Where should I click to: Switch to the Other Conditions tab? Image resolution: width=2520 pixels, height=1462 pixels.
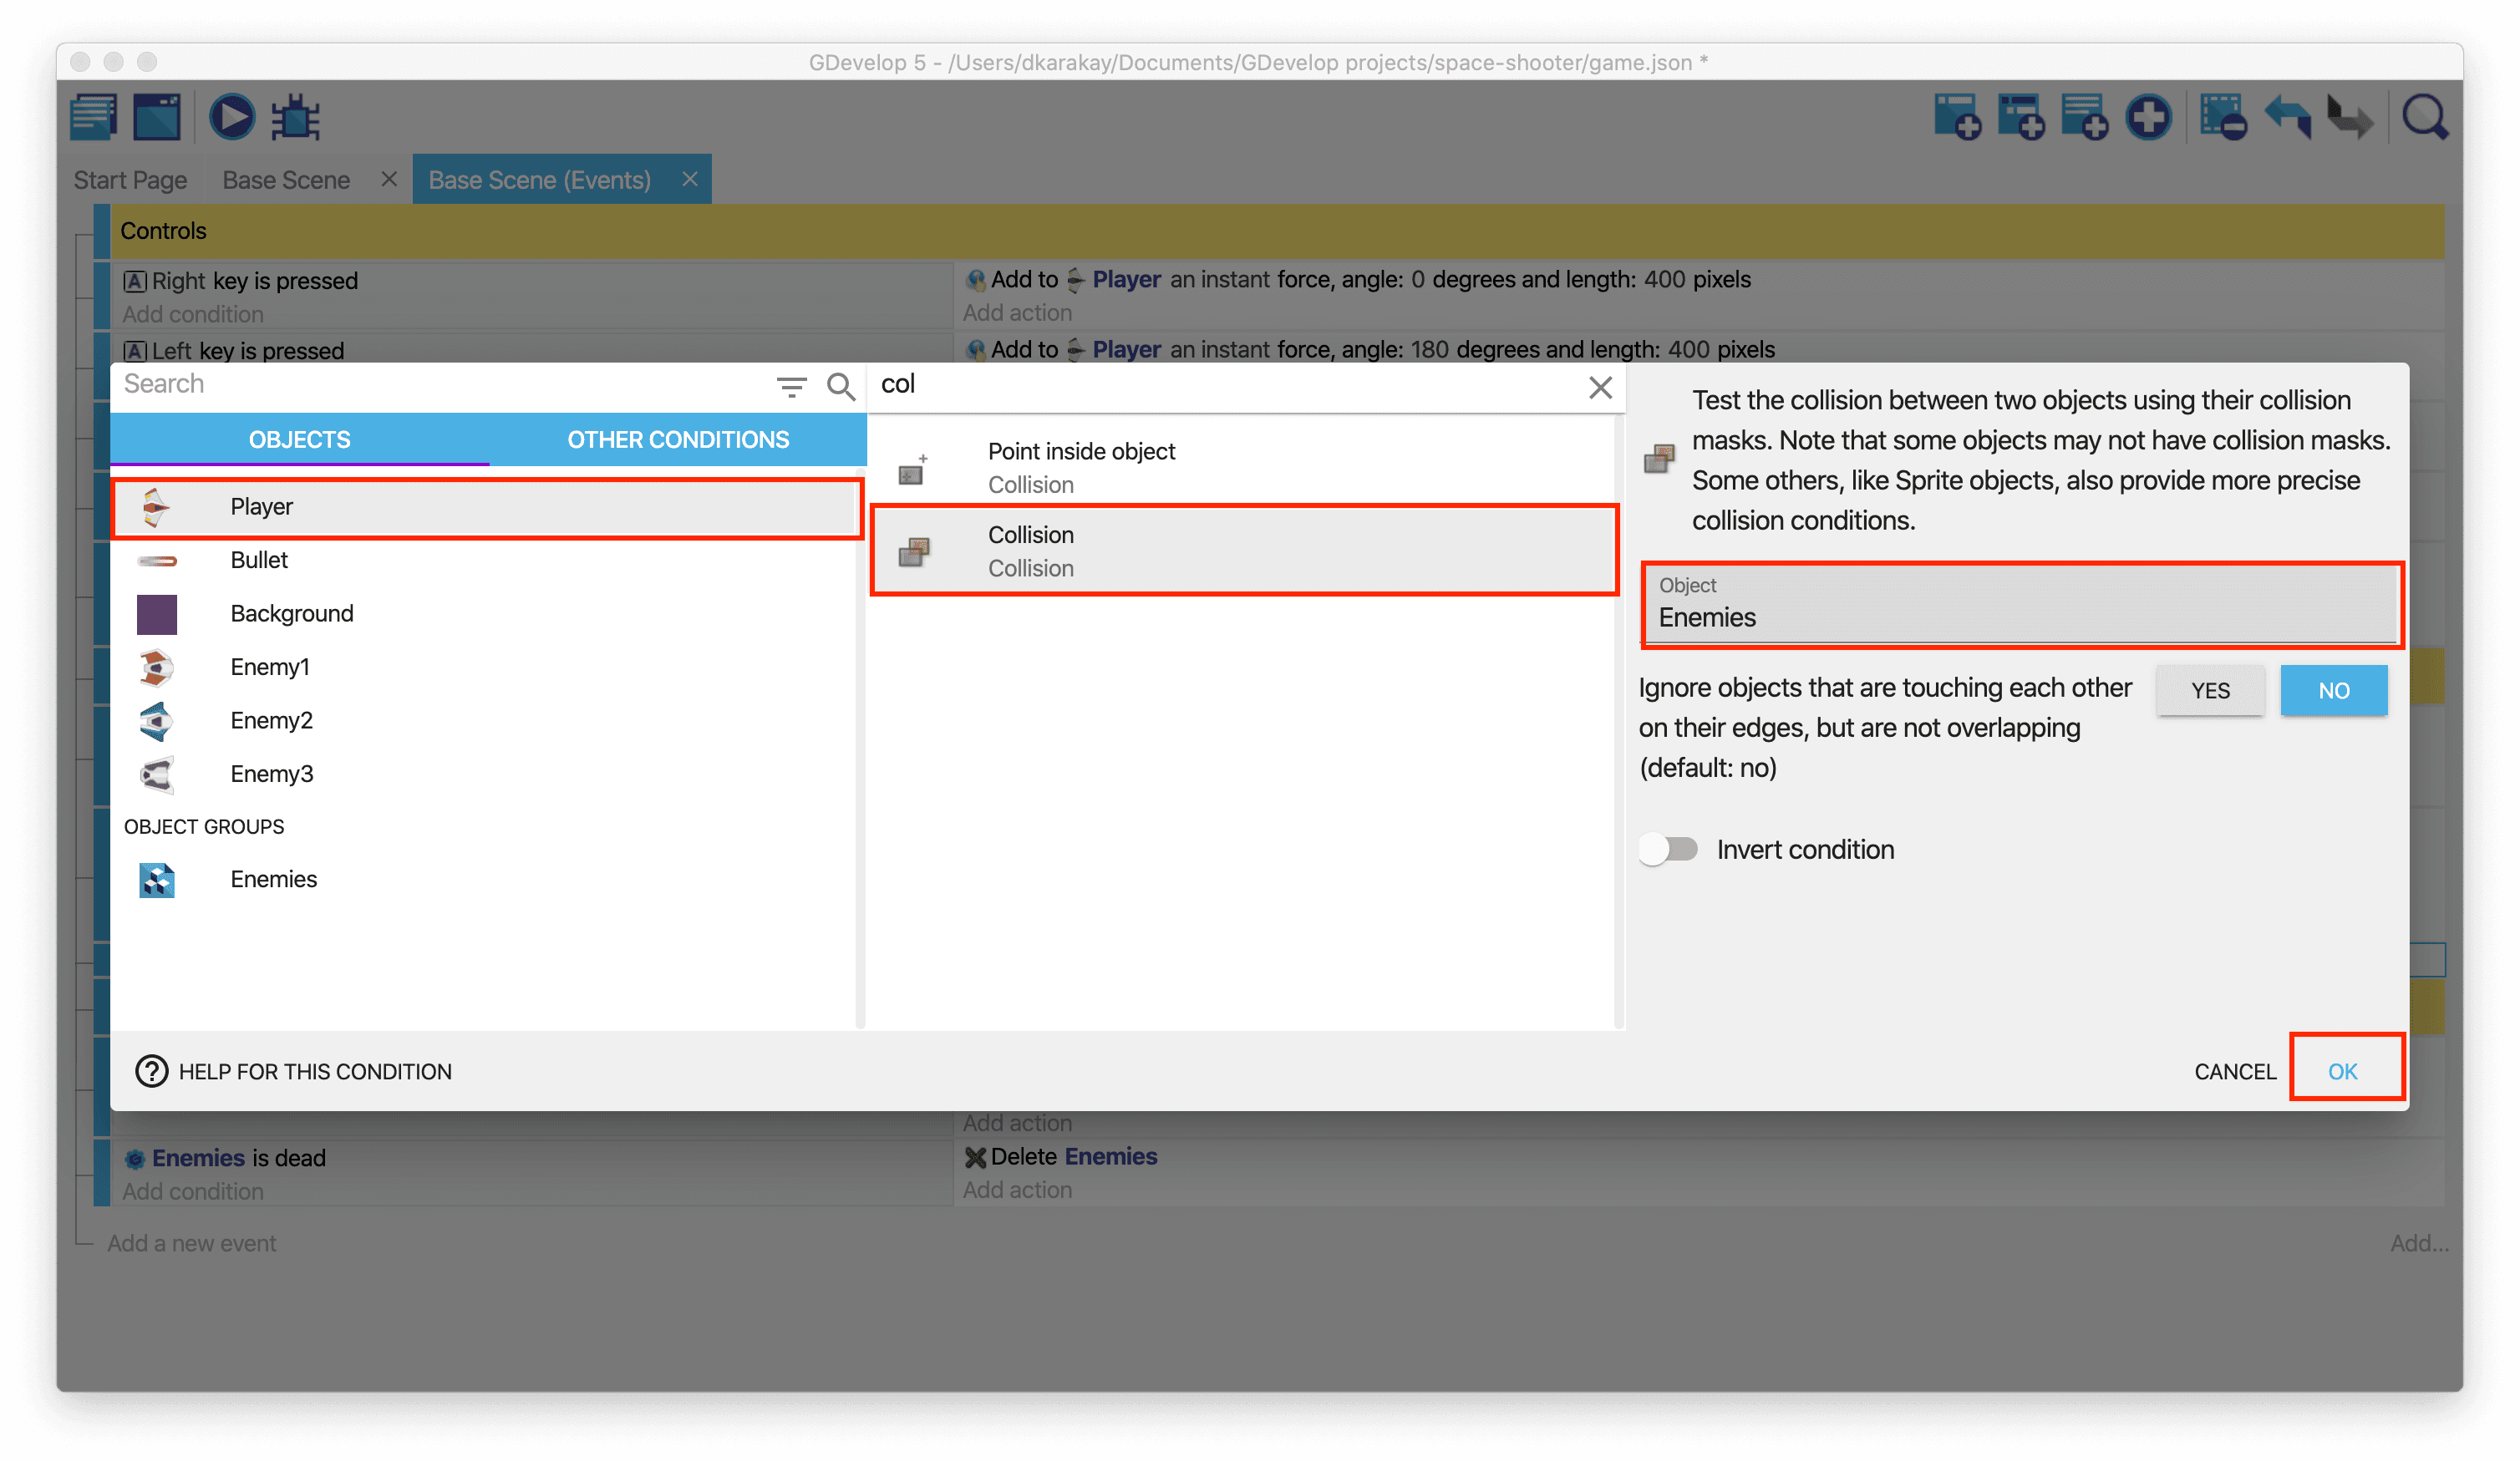678,439
